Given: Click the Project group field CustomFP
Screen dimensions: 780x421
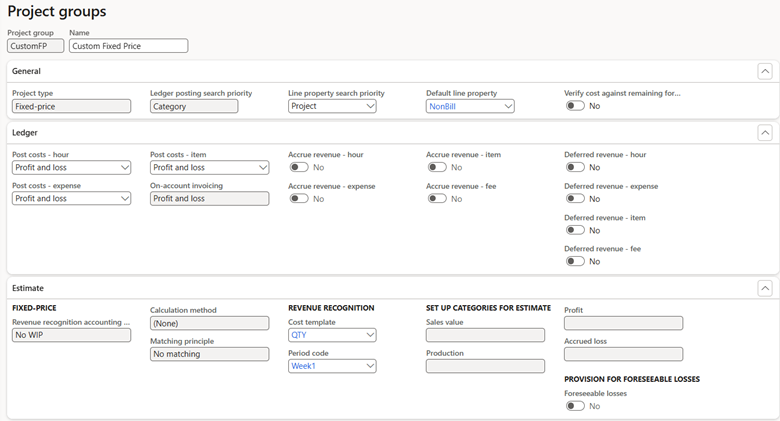Looking at the screenshot, I should 35,46.
